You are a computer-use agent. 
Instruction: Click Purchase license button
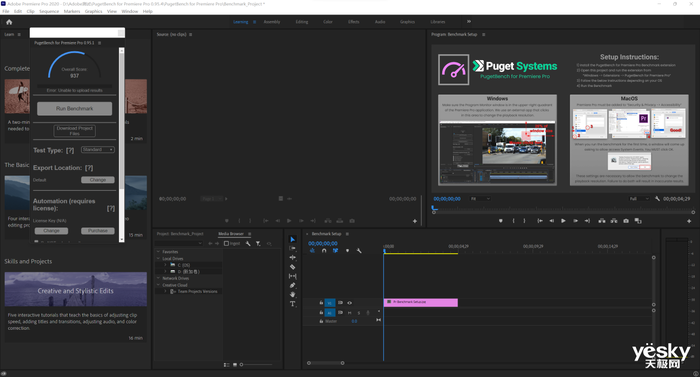98,231
